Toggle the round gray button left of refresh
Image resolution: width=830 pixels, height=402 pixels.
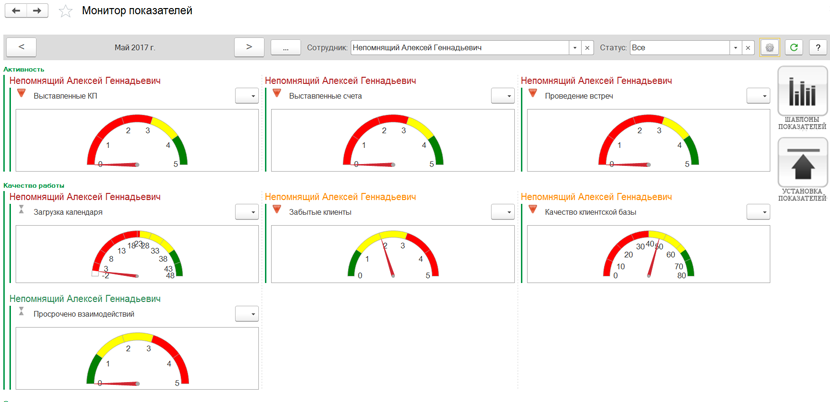(769, 47)
